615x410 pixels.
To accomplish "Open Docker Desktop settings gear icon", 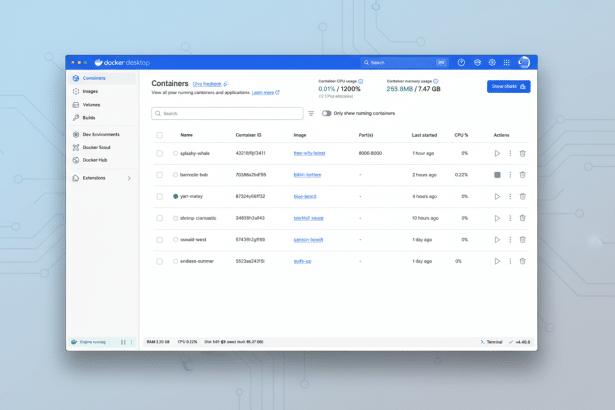I will [x=492, y=62].
